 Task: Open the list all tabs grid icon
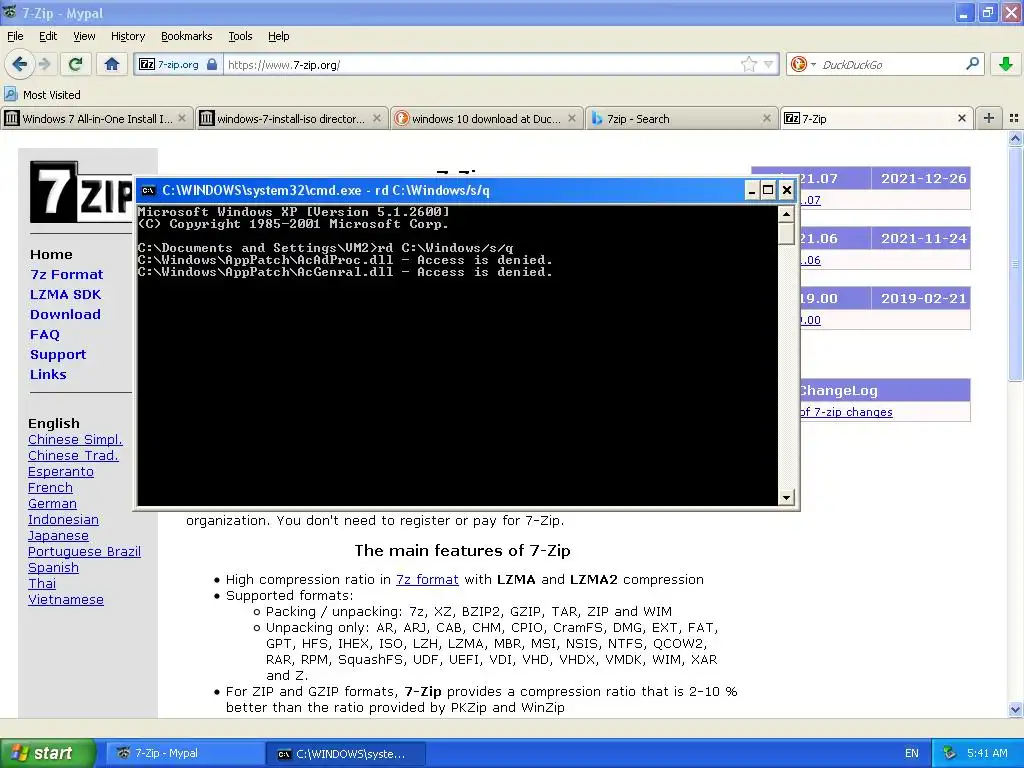coord(1014,118)
